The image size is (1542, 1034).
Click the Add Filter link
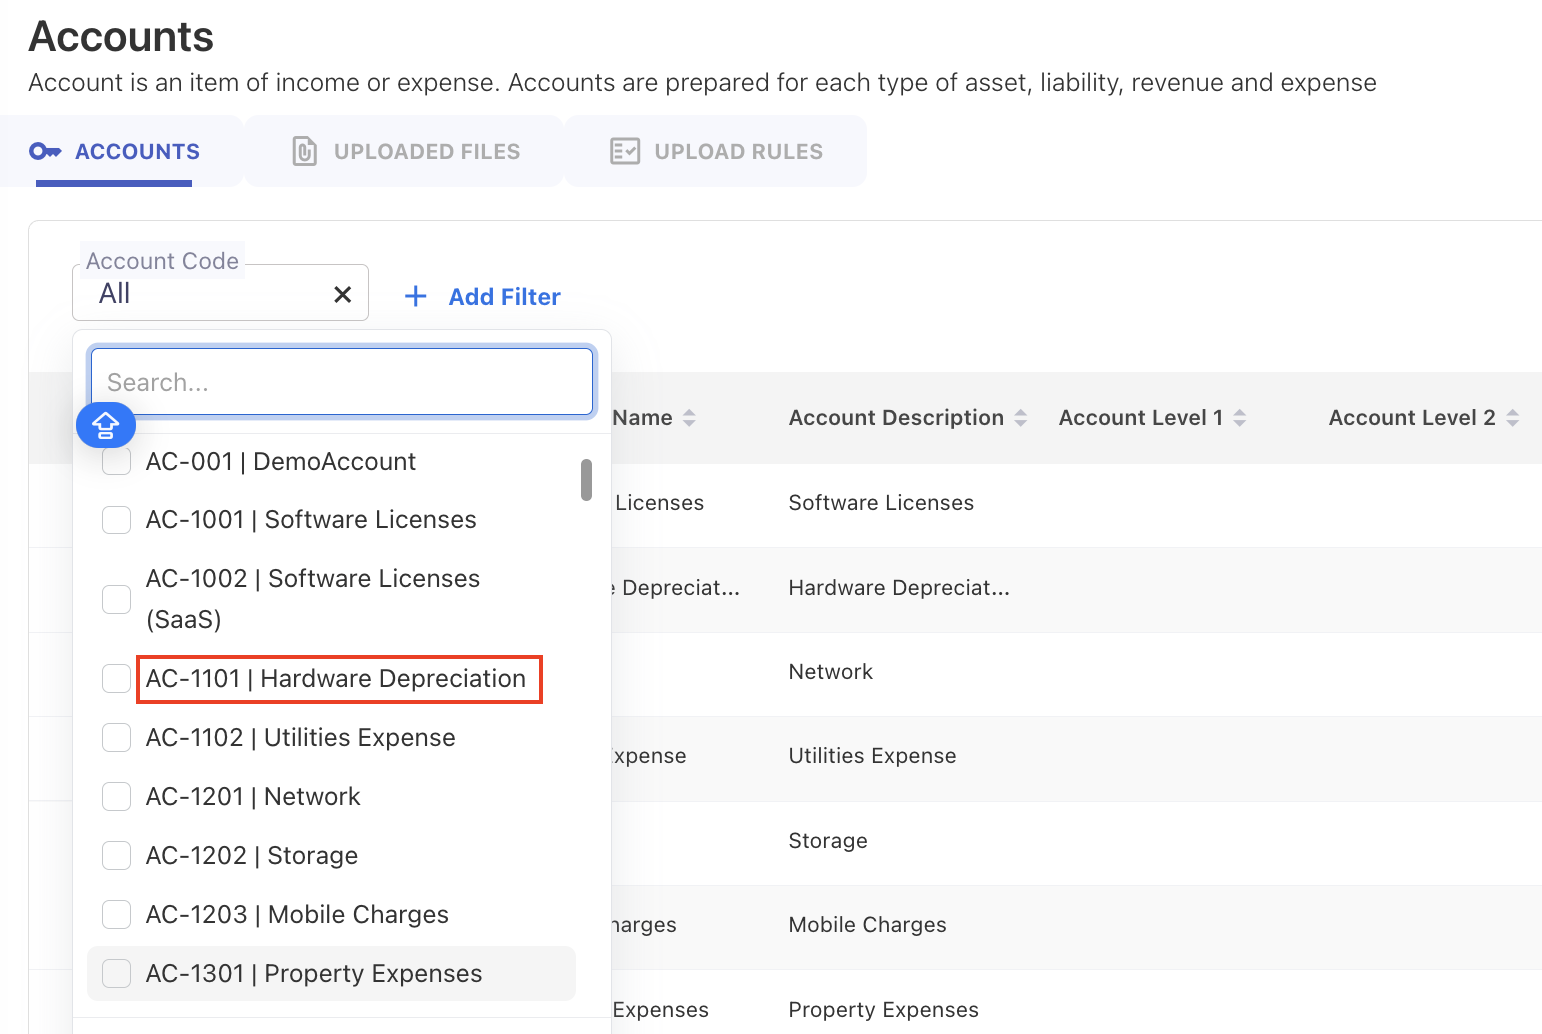(504, 297)
